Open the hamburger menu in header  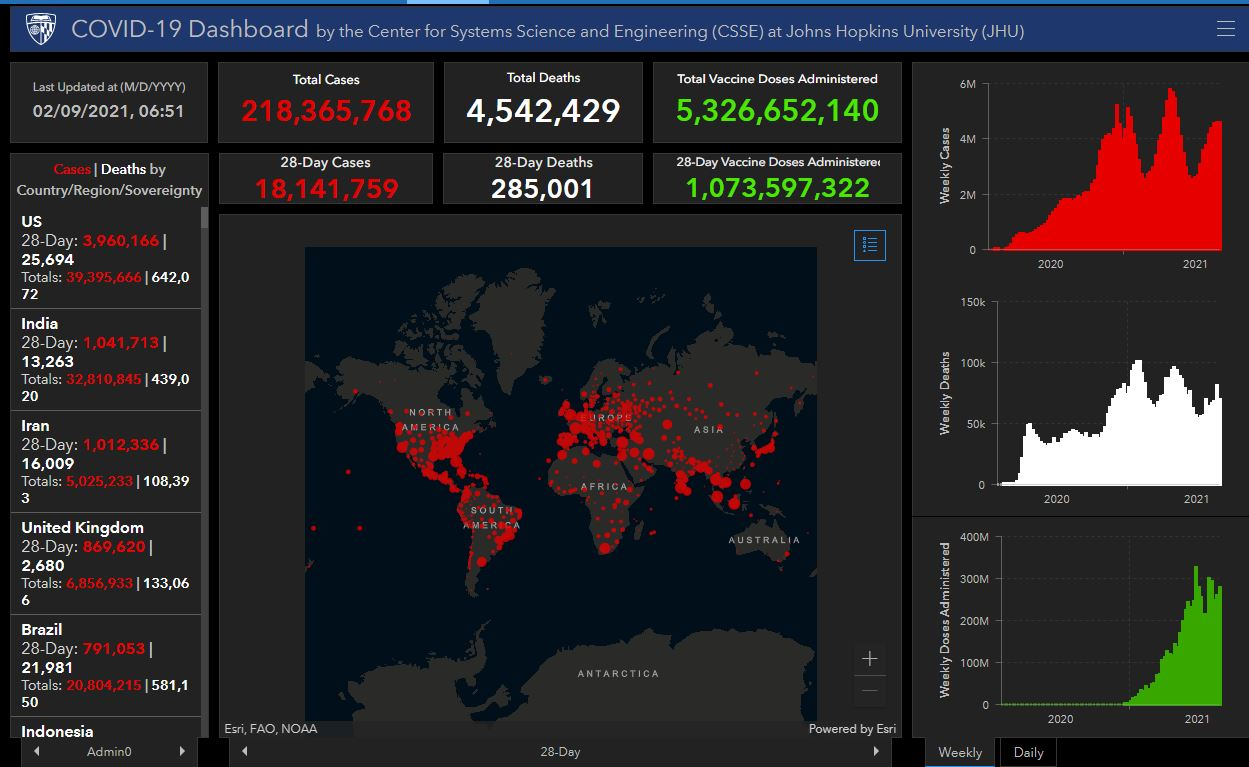pos(1225,29)
